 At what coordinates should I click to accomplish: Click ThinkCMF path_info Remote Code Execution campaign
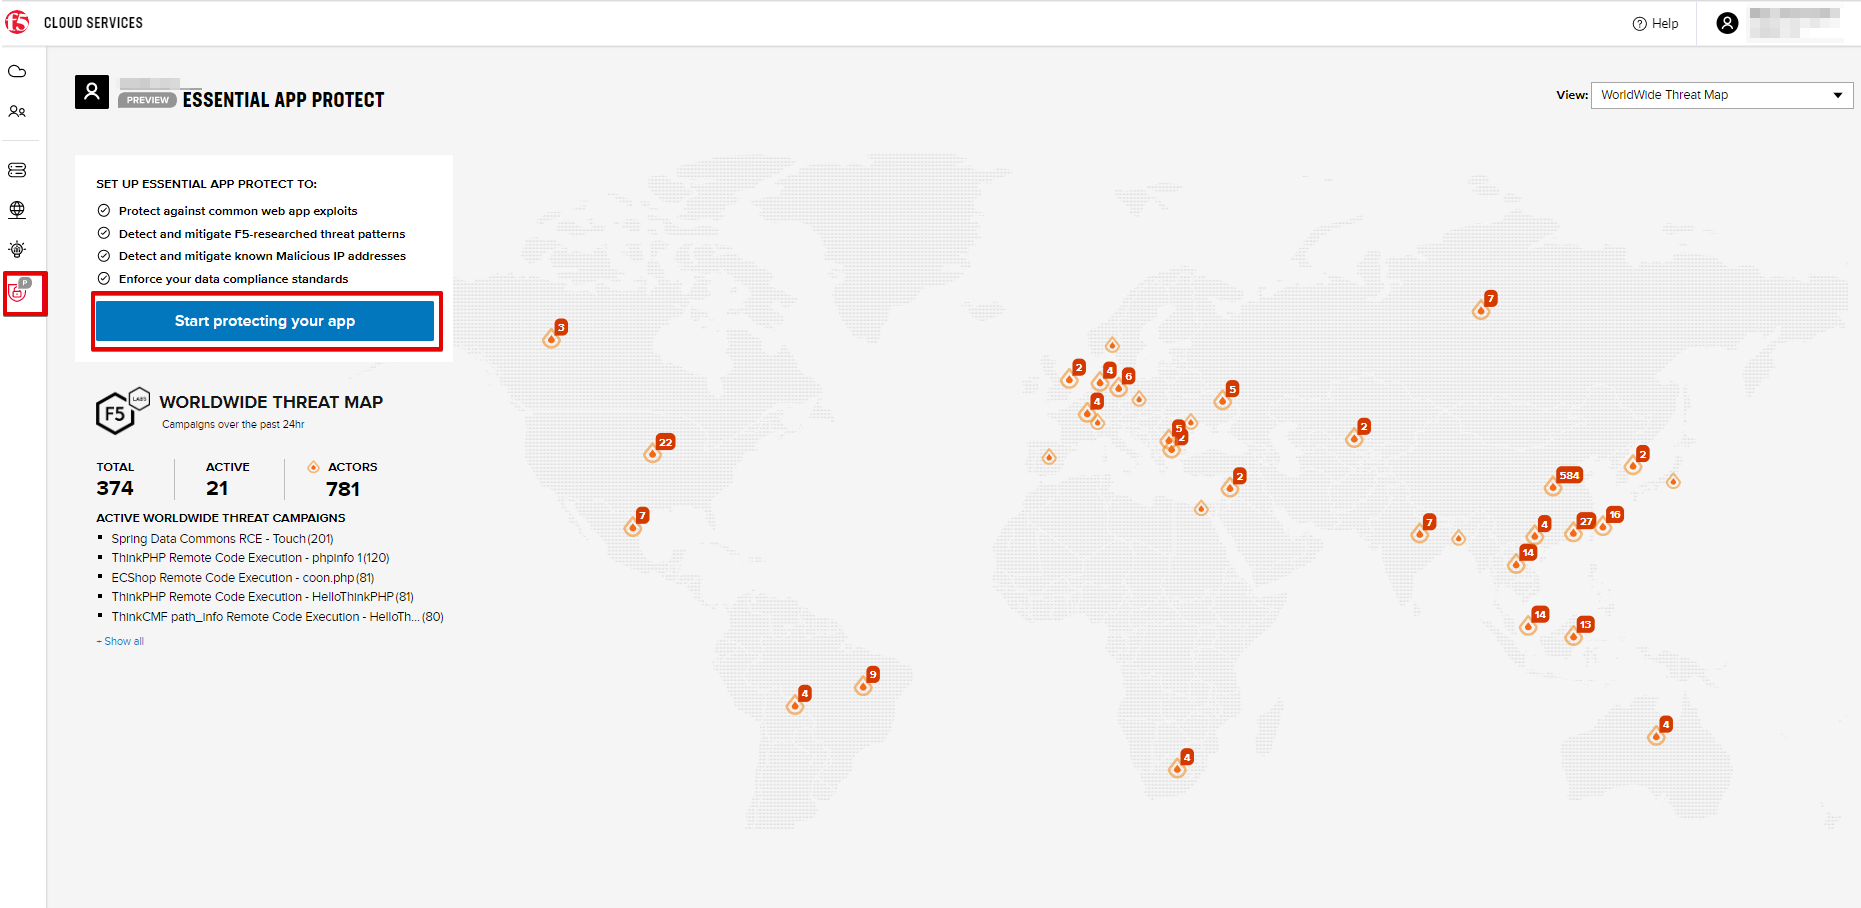coord(277,617)
